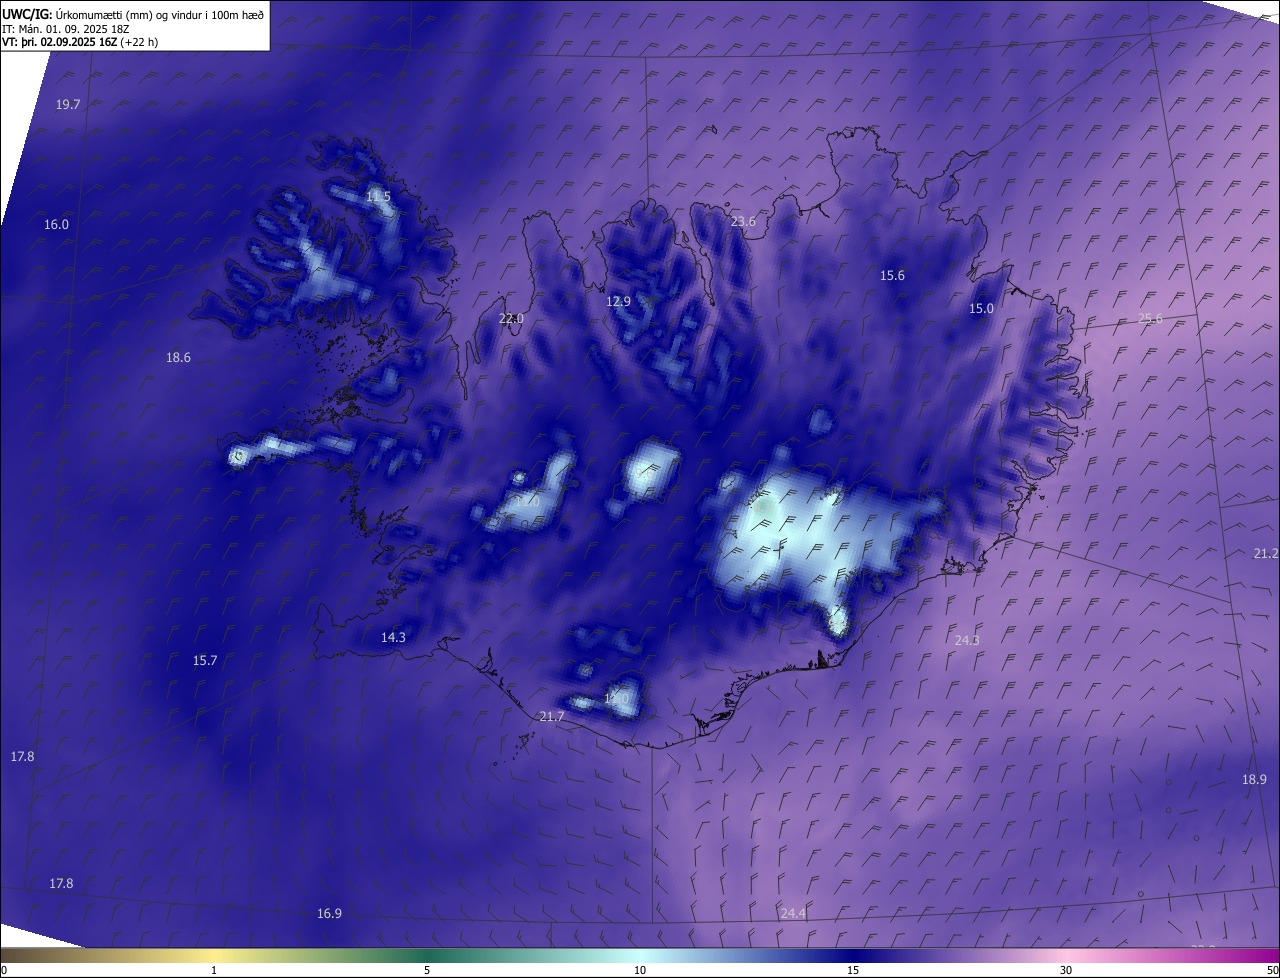The width and height of the screenshot is (1280, 978).
Task: Click the 5 tick on the color scale
Action: [x=427, y=970]
